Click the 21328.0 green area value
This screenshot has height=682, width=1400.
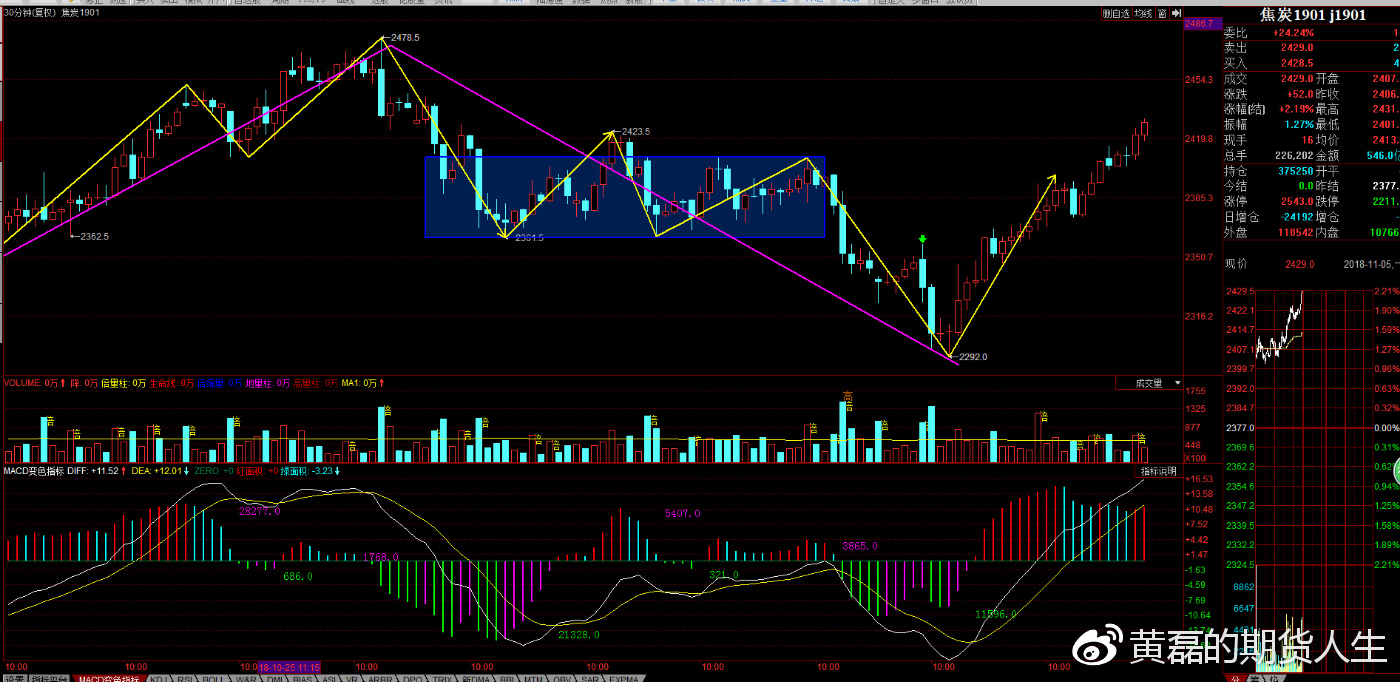579,634
